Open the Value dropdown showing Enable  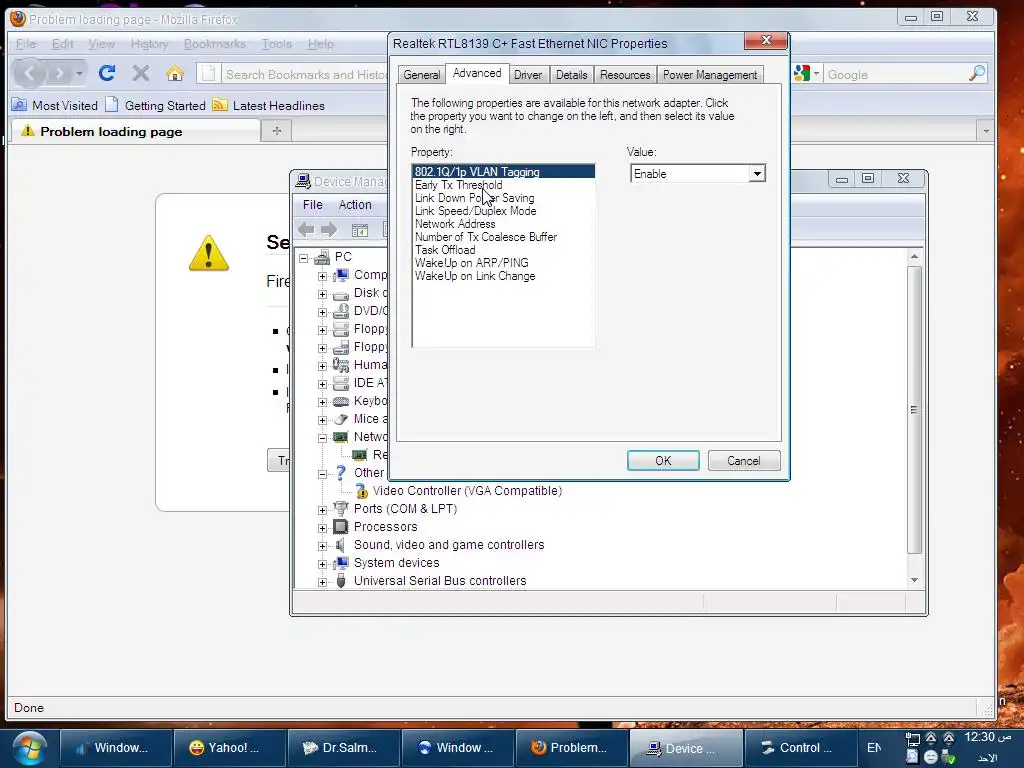(x=757, y=174)
